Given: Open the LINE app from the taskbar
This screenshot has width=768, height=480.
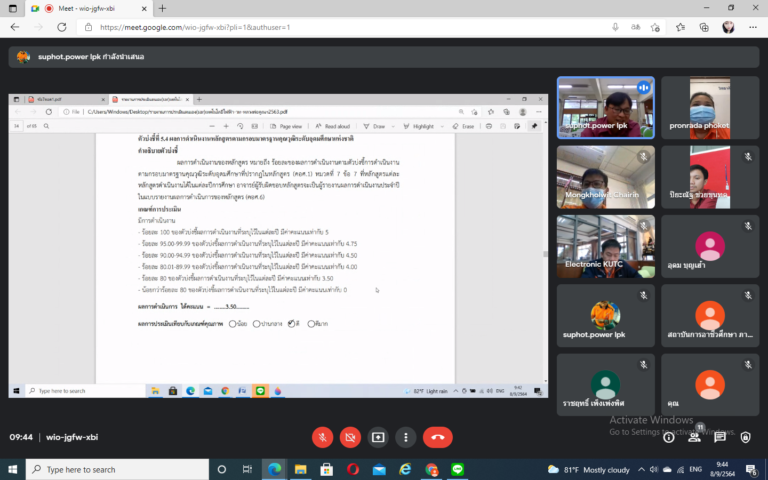Looking at the screenshot, I should click(459, 469).
